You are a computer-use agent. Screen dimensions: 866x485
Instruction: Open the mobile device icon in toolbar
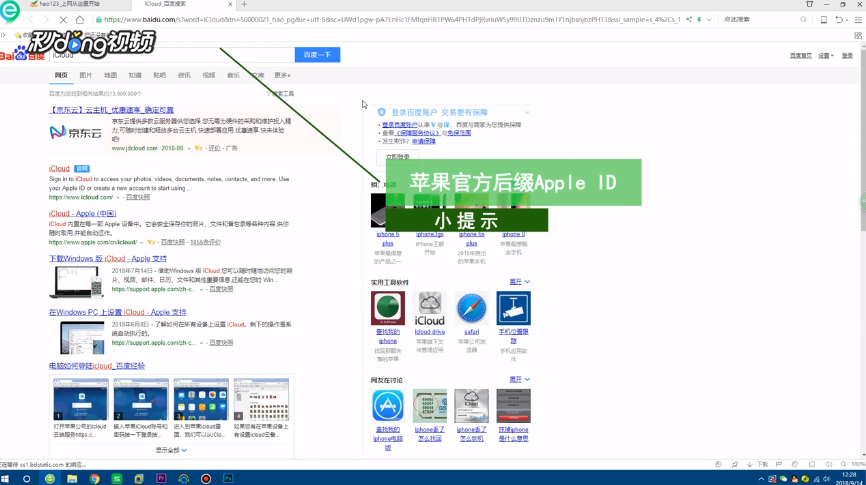[823, 19]
